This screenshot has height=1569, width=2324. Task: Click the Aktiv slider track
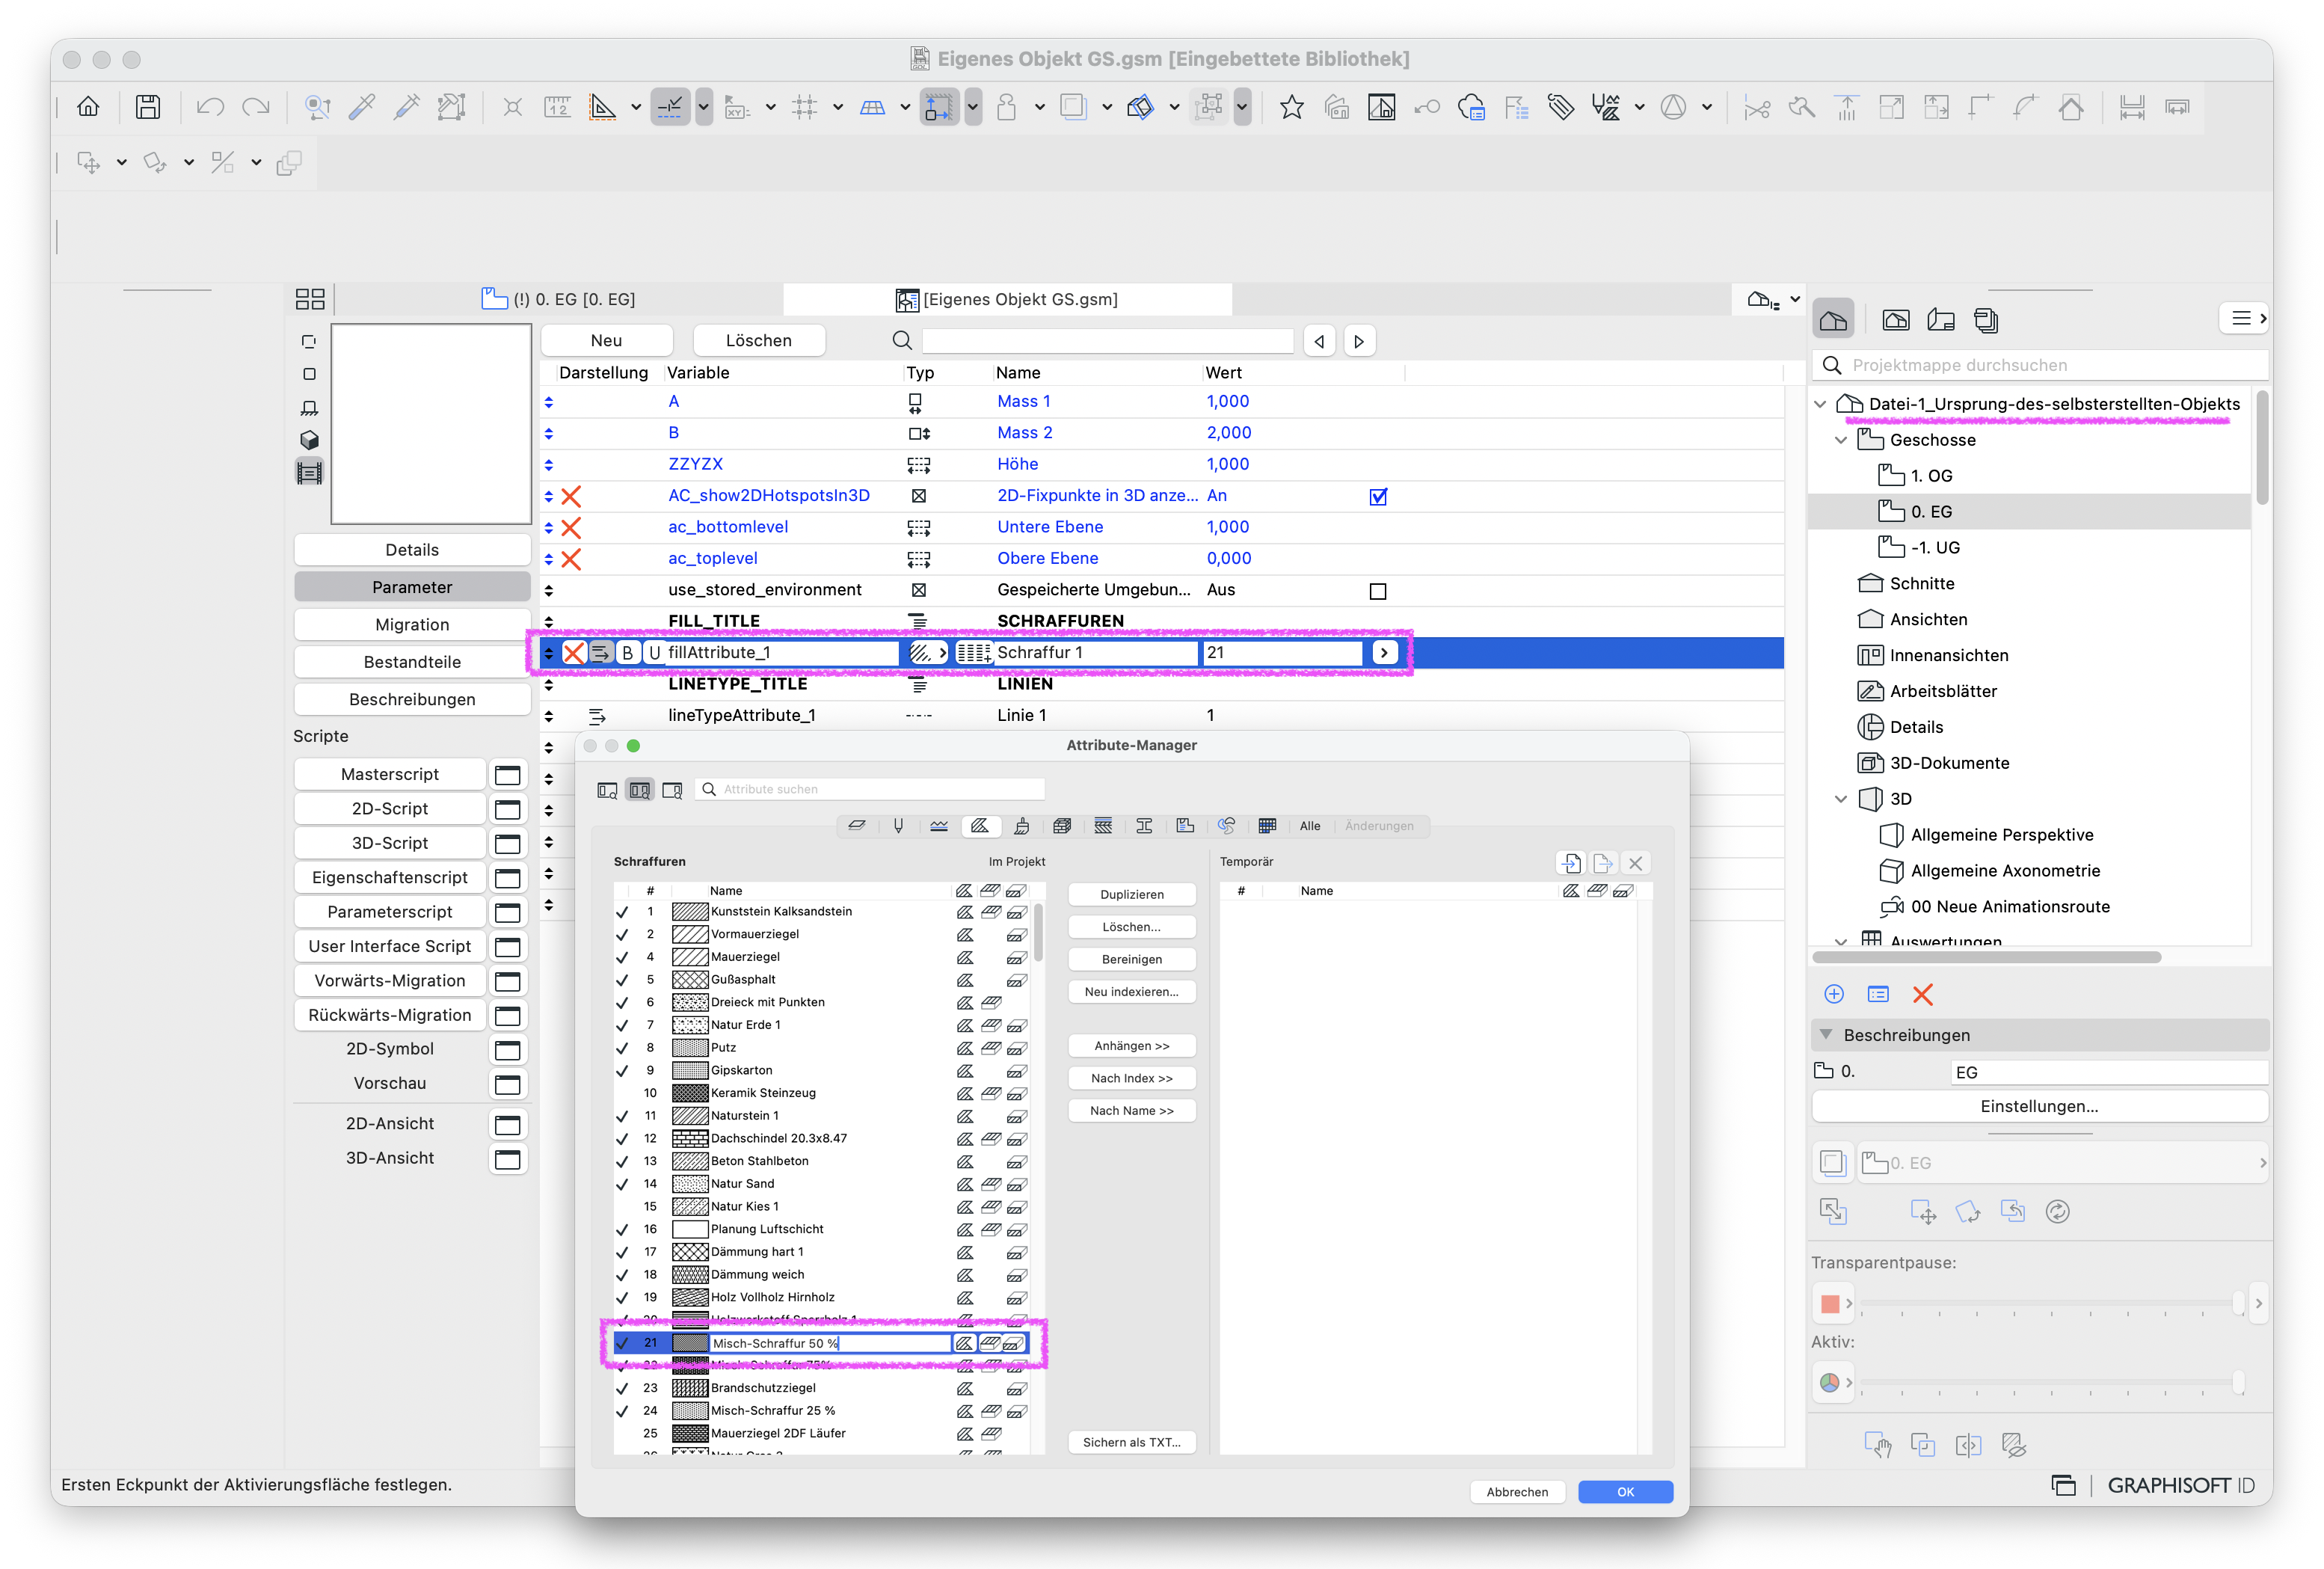pos(2050,1381)
